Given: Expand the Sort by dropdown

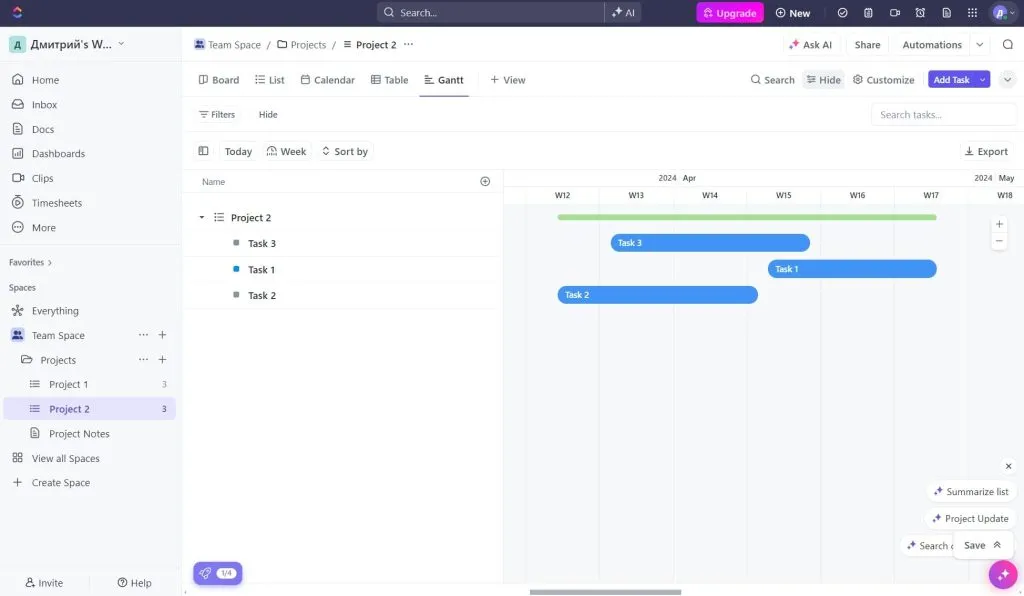Looking at the screenshot, I should click(x=345, y=151).
